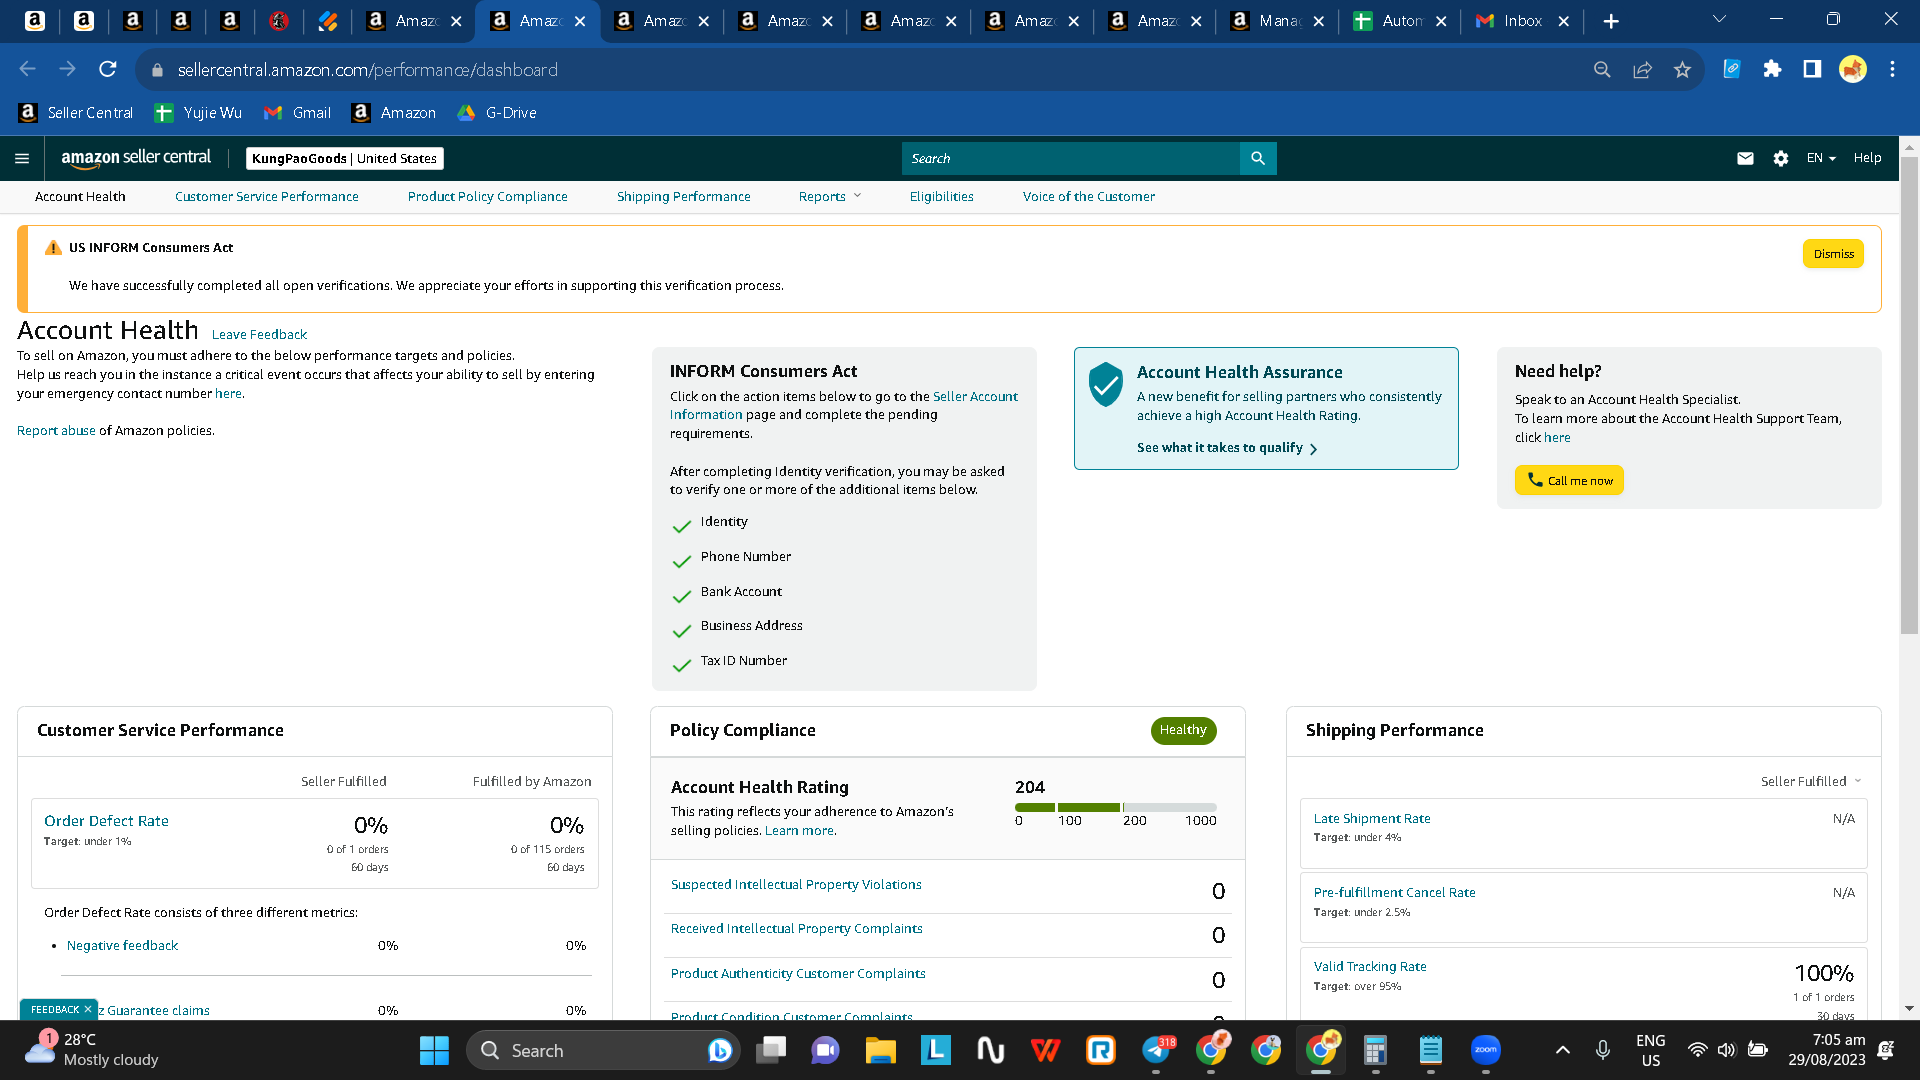This screenshot has width=1920, height=1080.
Task: Click the Healthy status badge
Action: [1183, 731]
